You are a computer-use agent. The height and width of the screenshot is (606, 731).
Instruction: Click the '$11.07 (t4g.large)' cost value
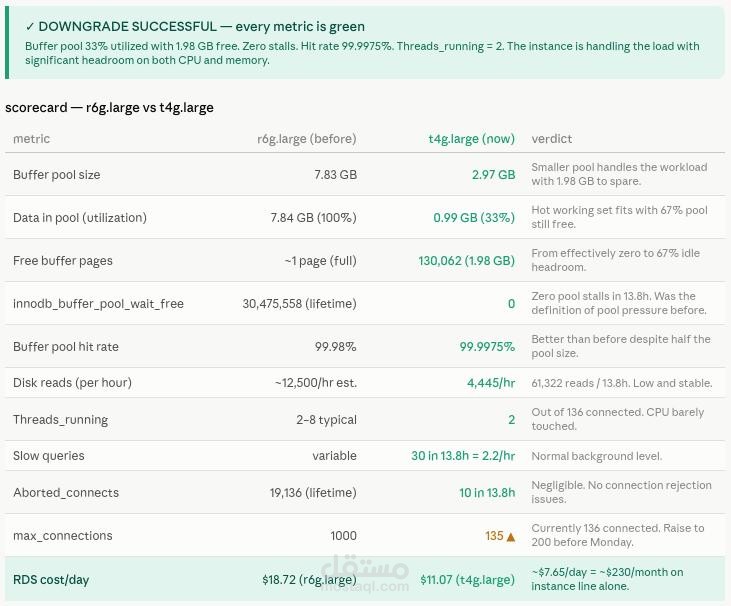tap(468, 580)
